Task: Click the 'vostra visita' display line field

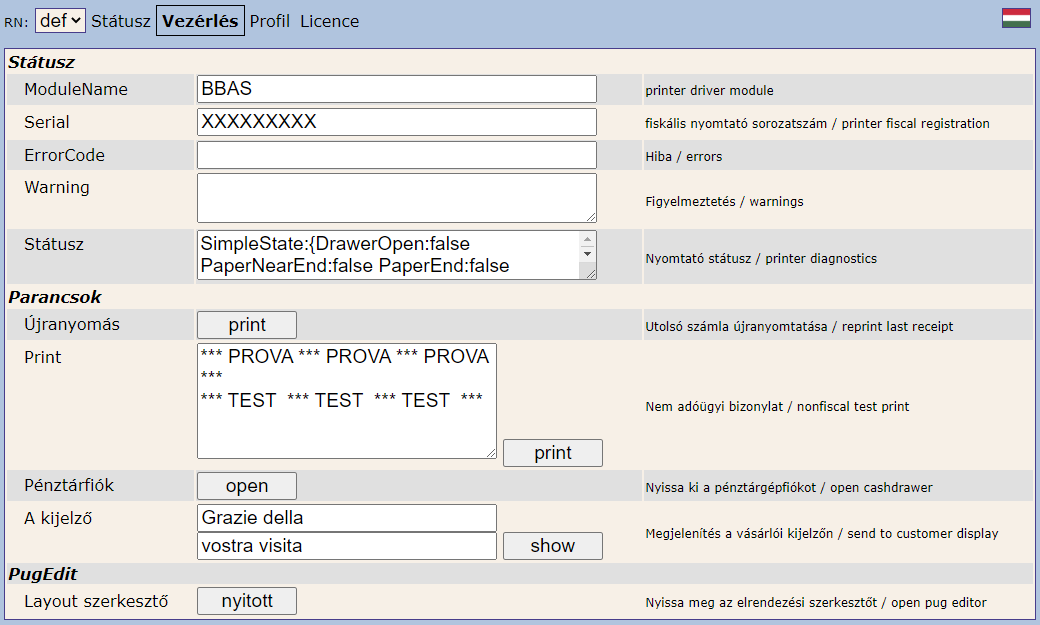Action: (x=346, y=546)
